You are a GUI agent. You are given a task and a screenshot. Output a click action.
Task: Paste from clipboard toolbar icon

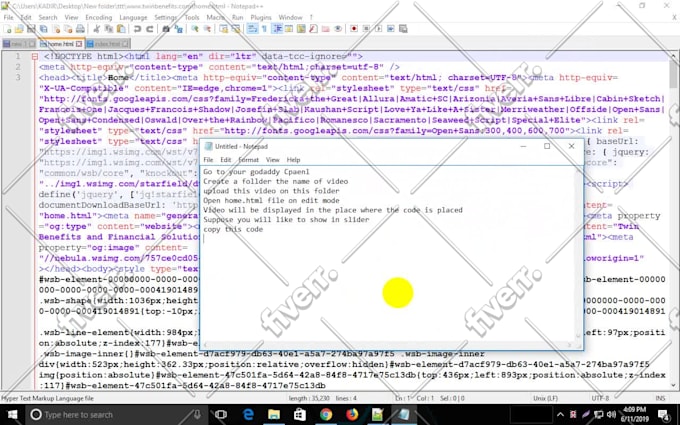coord(121,29)
